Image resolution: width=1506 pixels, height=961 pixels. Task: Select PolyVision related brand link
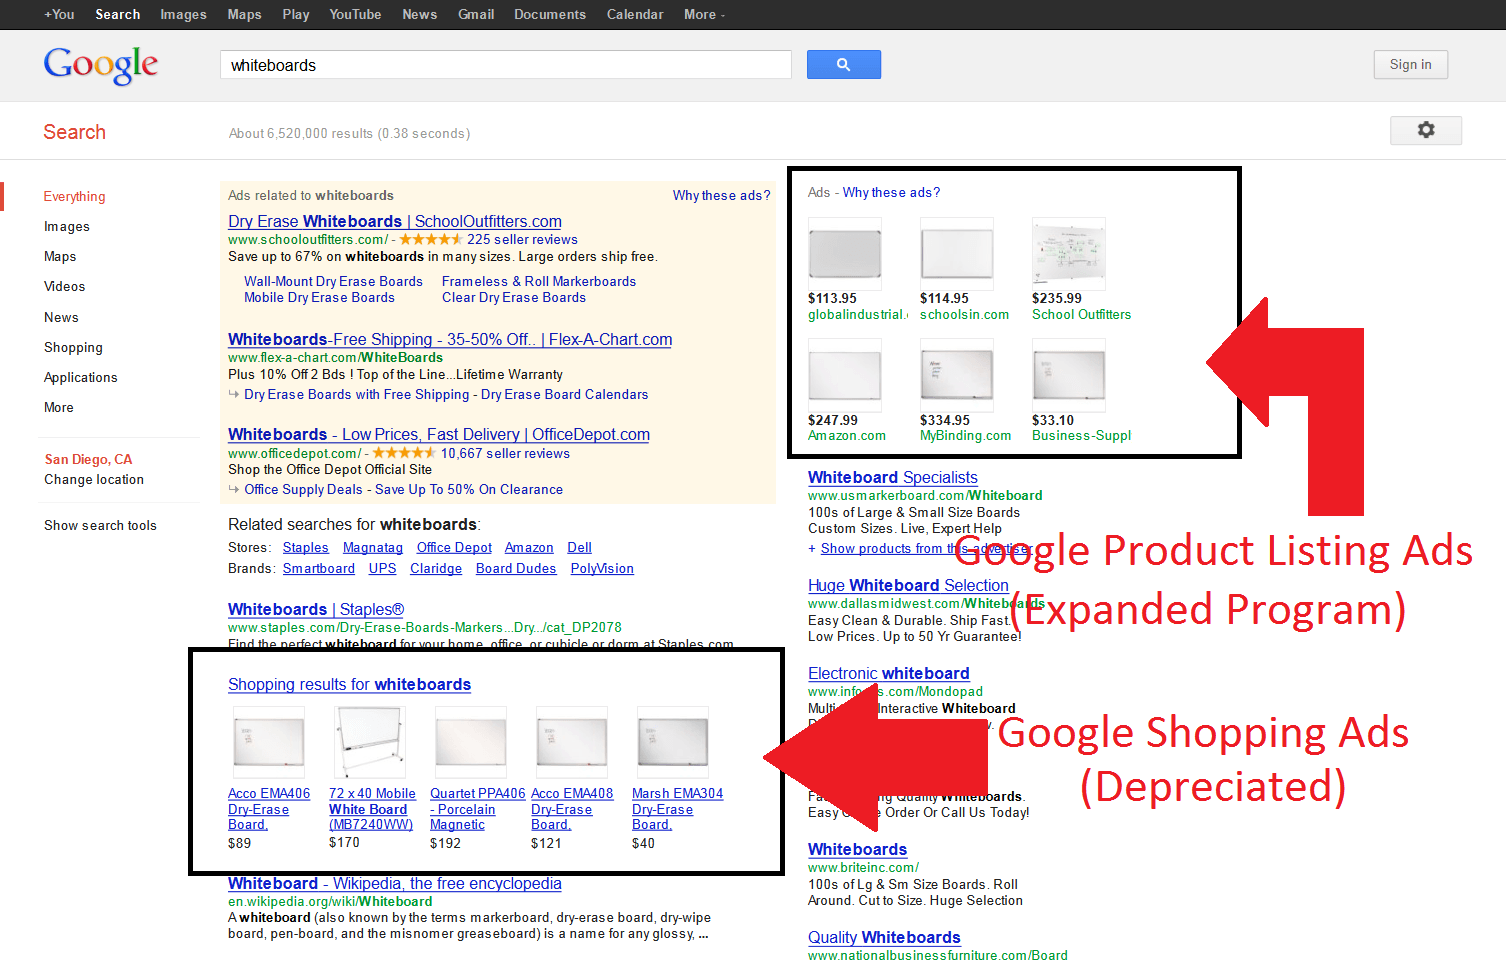pyautogui.click(x=602, y=569)
